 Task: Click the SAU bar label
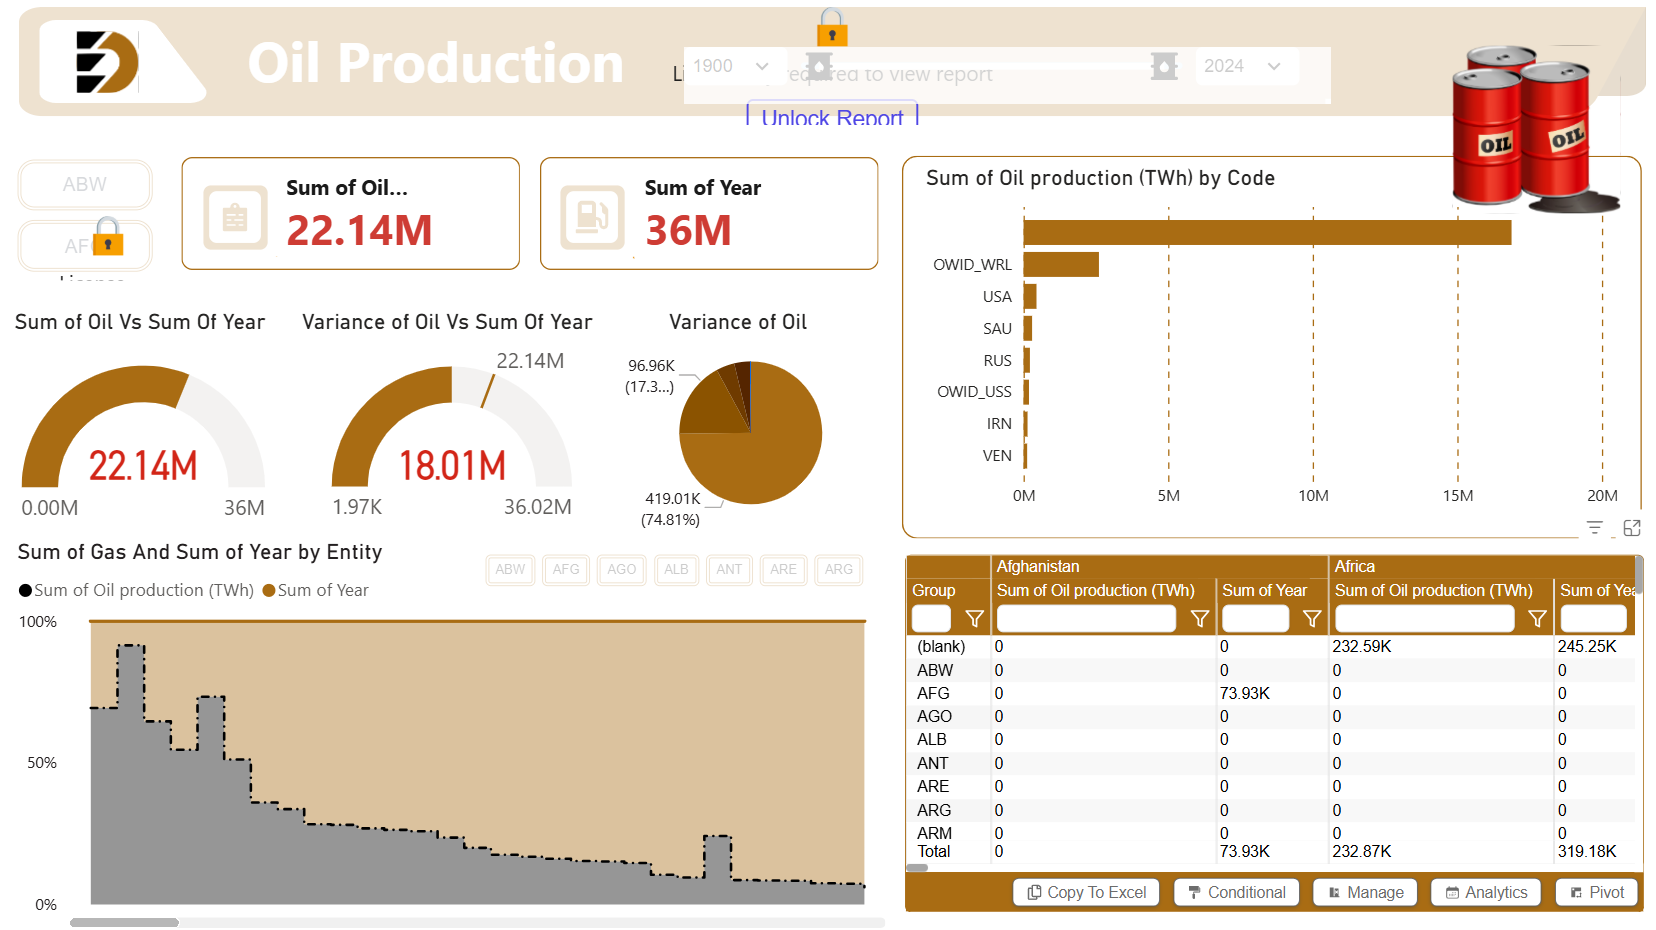click(997, 329)
